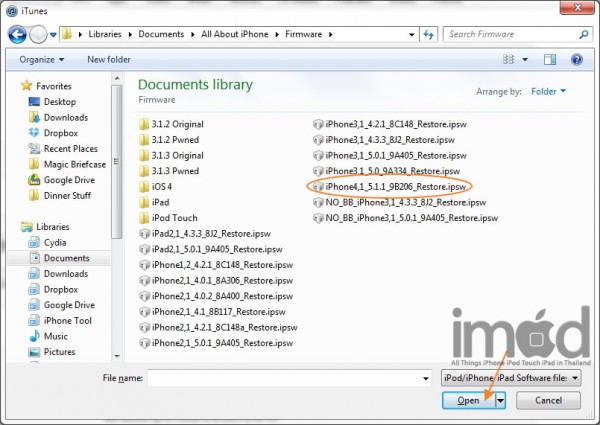Click the refresh button beside address bar
Screen dimensions: 600x425
coord(431,34)
